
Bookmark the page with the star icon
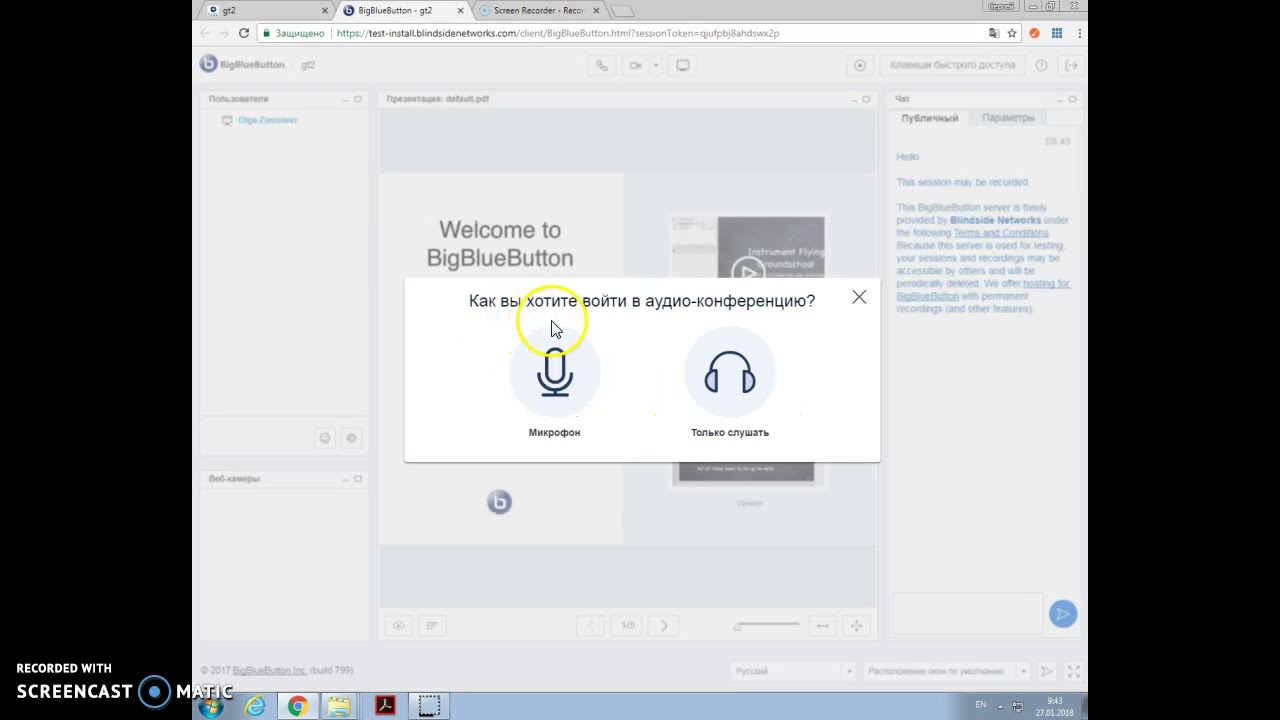(x=1012, y=33)
